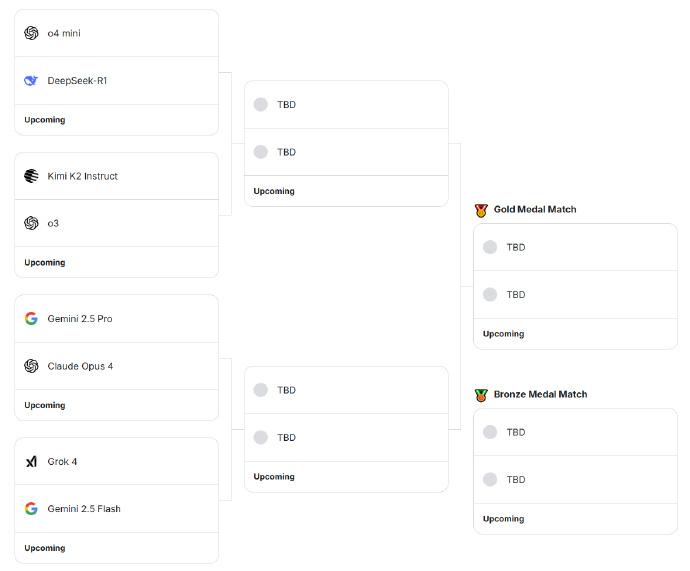Click the Bronze Medal Match medal icon
The image size is (690, 571).
coord(481,395)
